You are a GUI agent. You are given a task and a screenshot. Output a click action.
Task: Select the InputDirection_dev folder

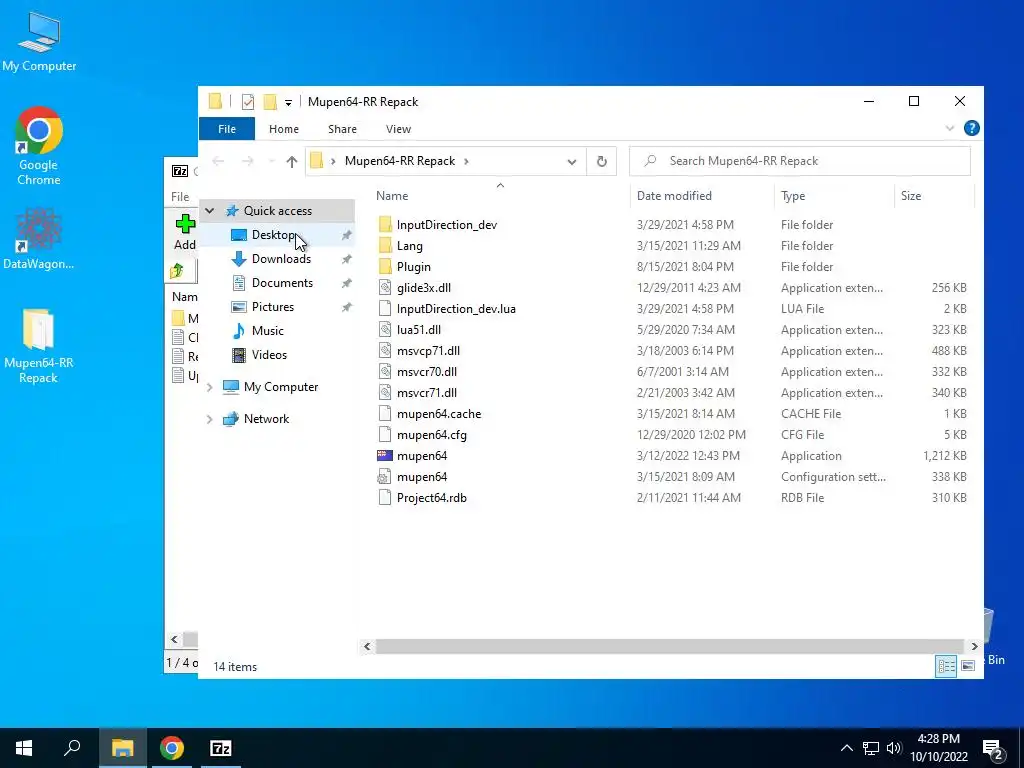447,225
